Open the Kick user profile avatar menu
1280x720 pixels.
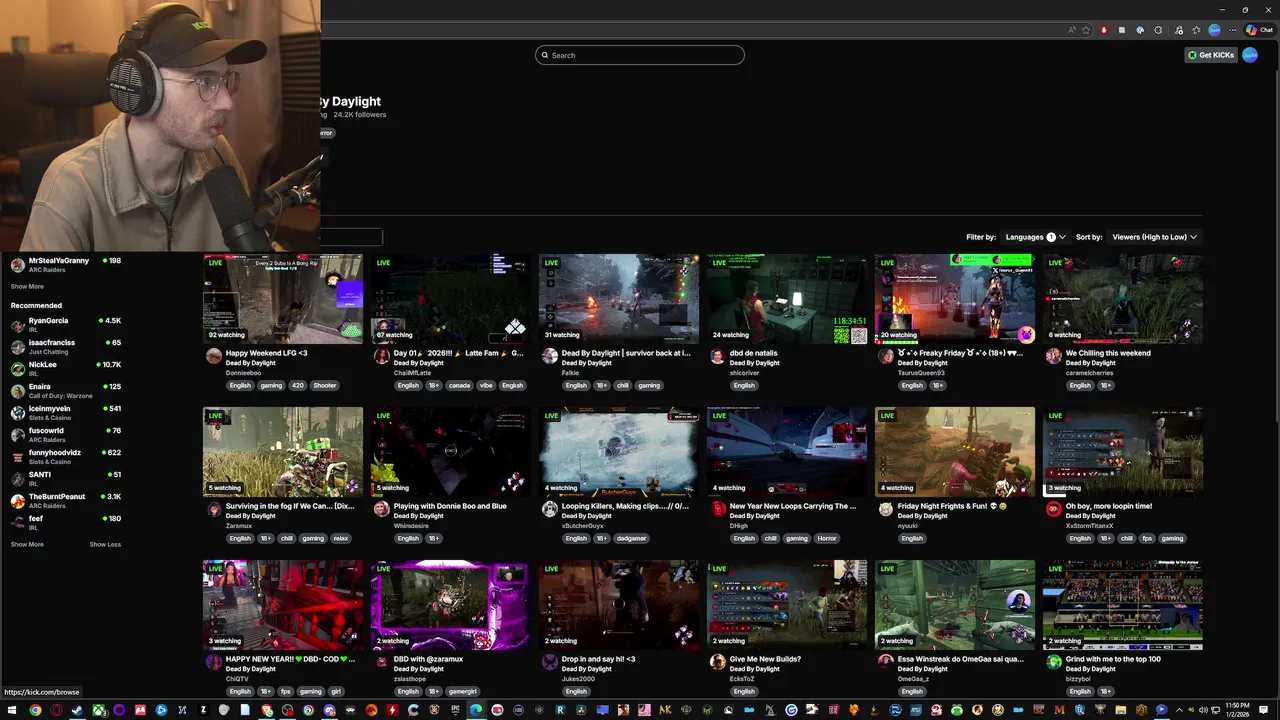[x=1250, y=55]
